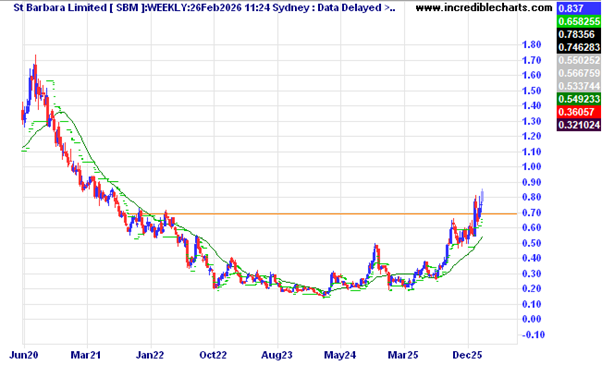Viewport: 602px width, 365px height.
Task: Click the Jan22 date axis label
Action: [150, 355]
